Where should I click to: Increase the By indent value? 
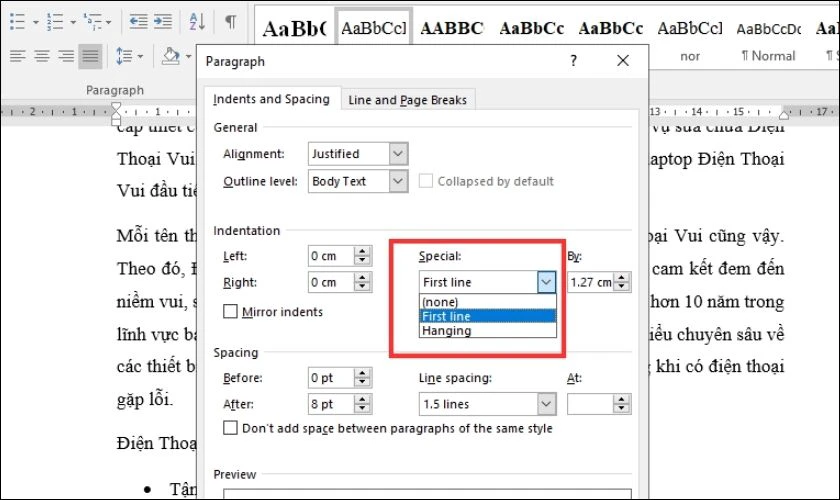click(x=621, y=278)
